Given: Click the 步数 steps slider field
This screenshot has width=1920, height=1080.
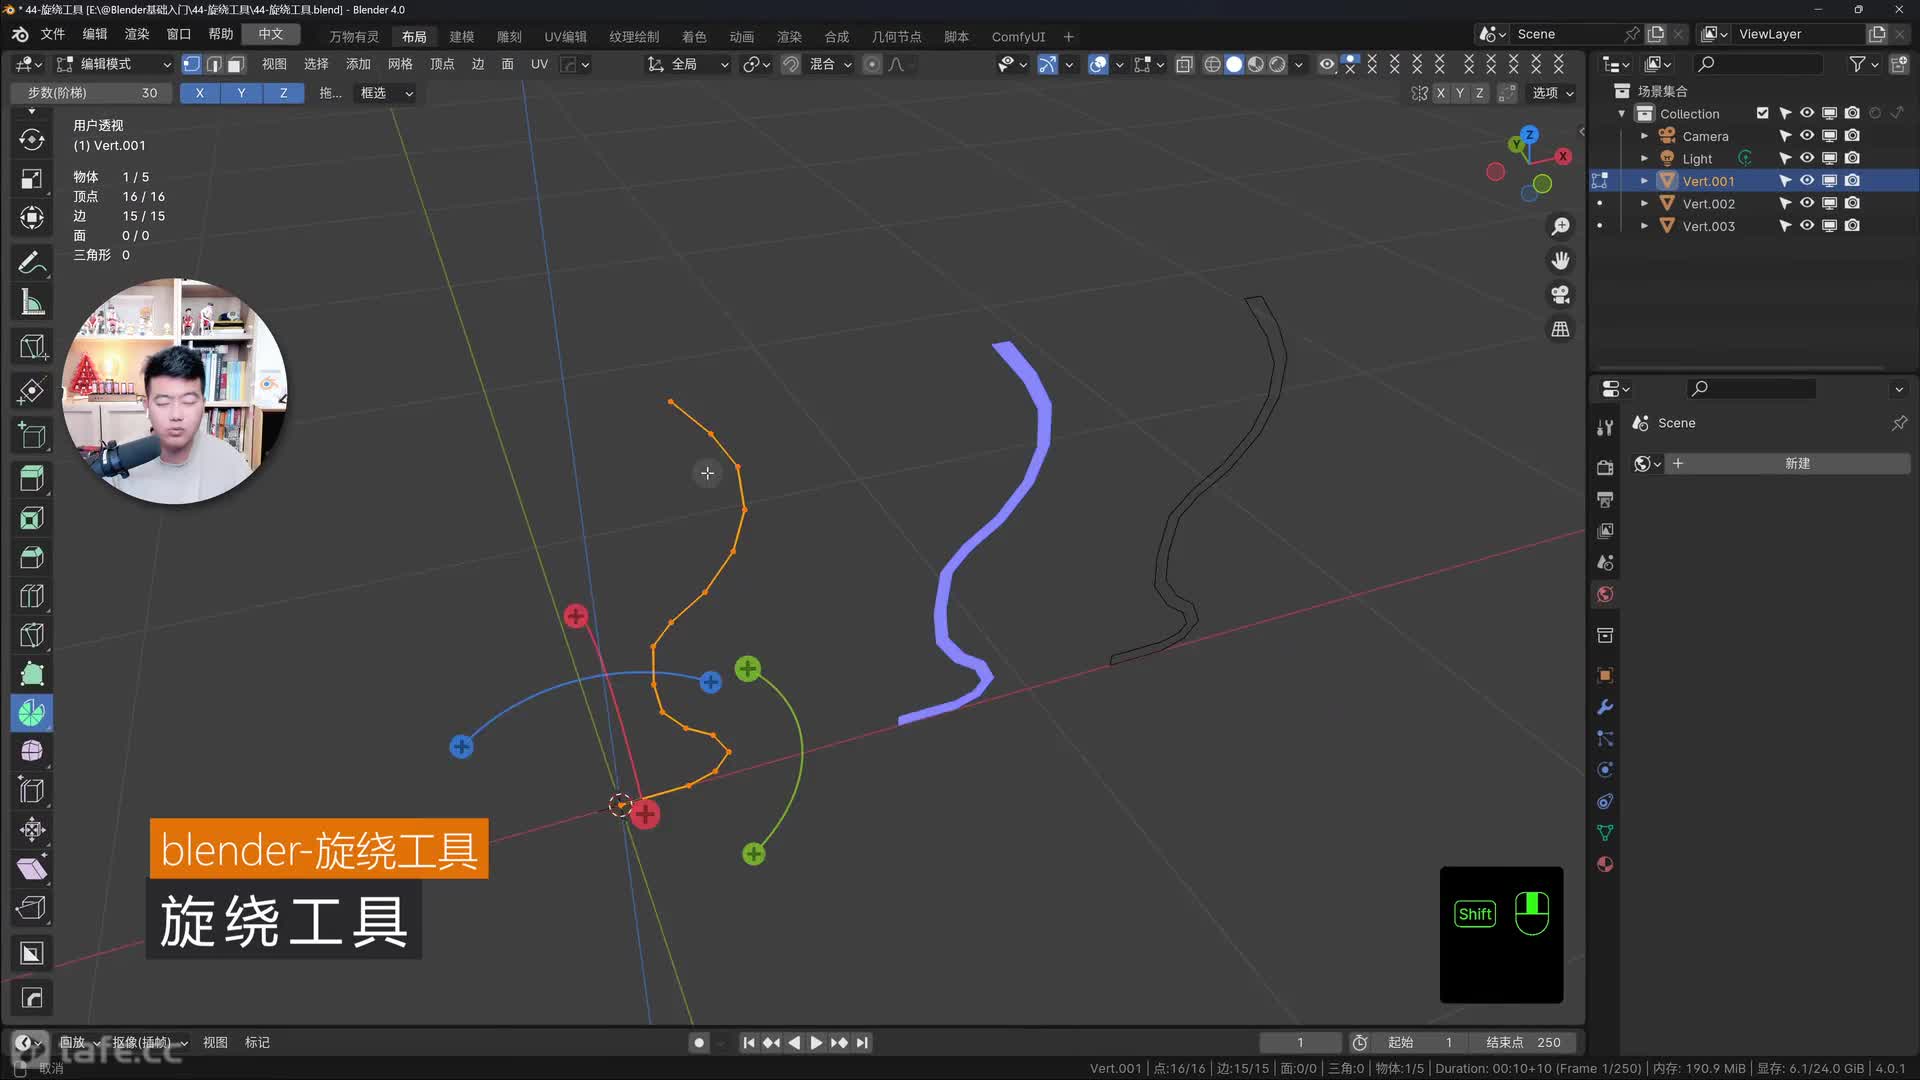Looking at the screenshot, I should click(92, 93).
